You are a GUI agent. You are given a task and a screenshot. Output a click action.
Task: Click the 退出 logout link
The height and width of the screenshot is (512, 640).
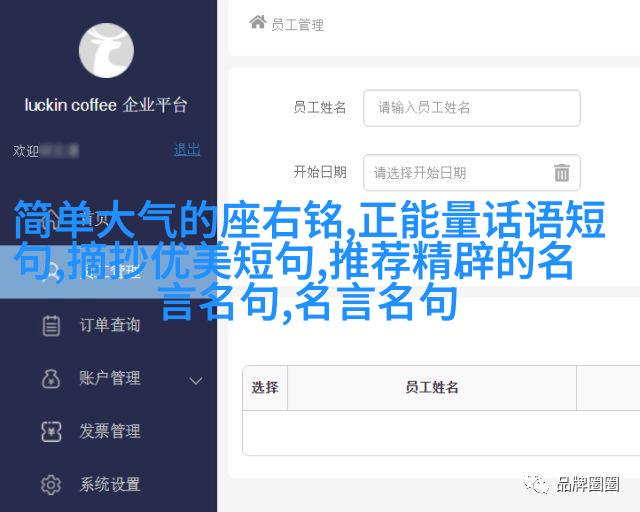(x=187, y=150)
